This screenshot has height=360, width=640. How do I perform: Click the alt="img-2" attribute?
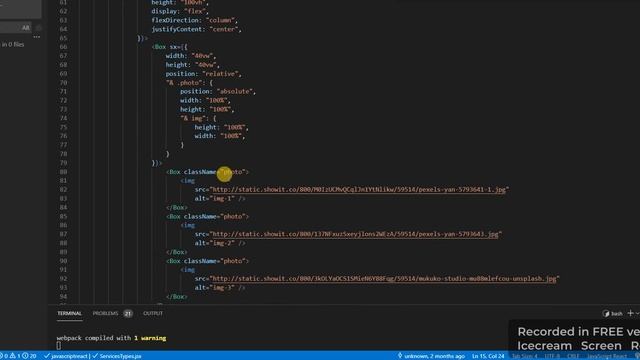click(x=215, y=243)
